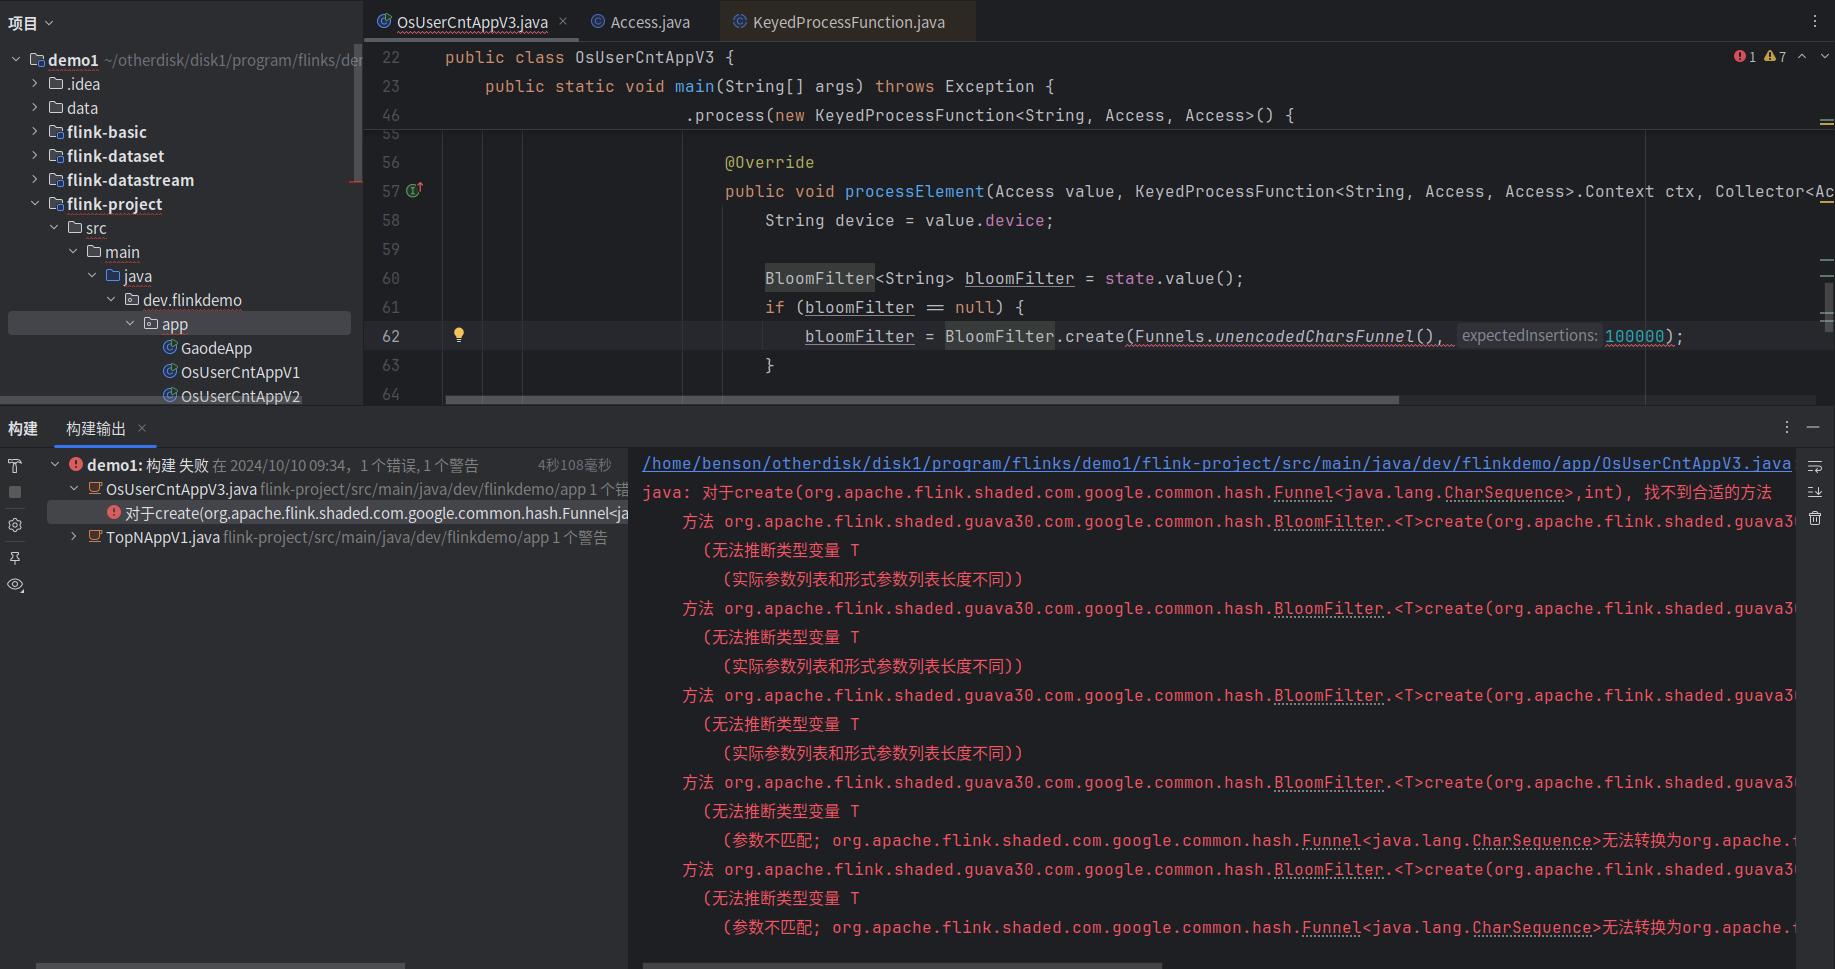Expand TopNAppV1.java build warning node

tap(74, 536)
